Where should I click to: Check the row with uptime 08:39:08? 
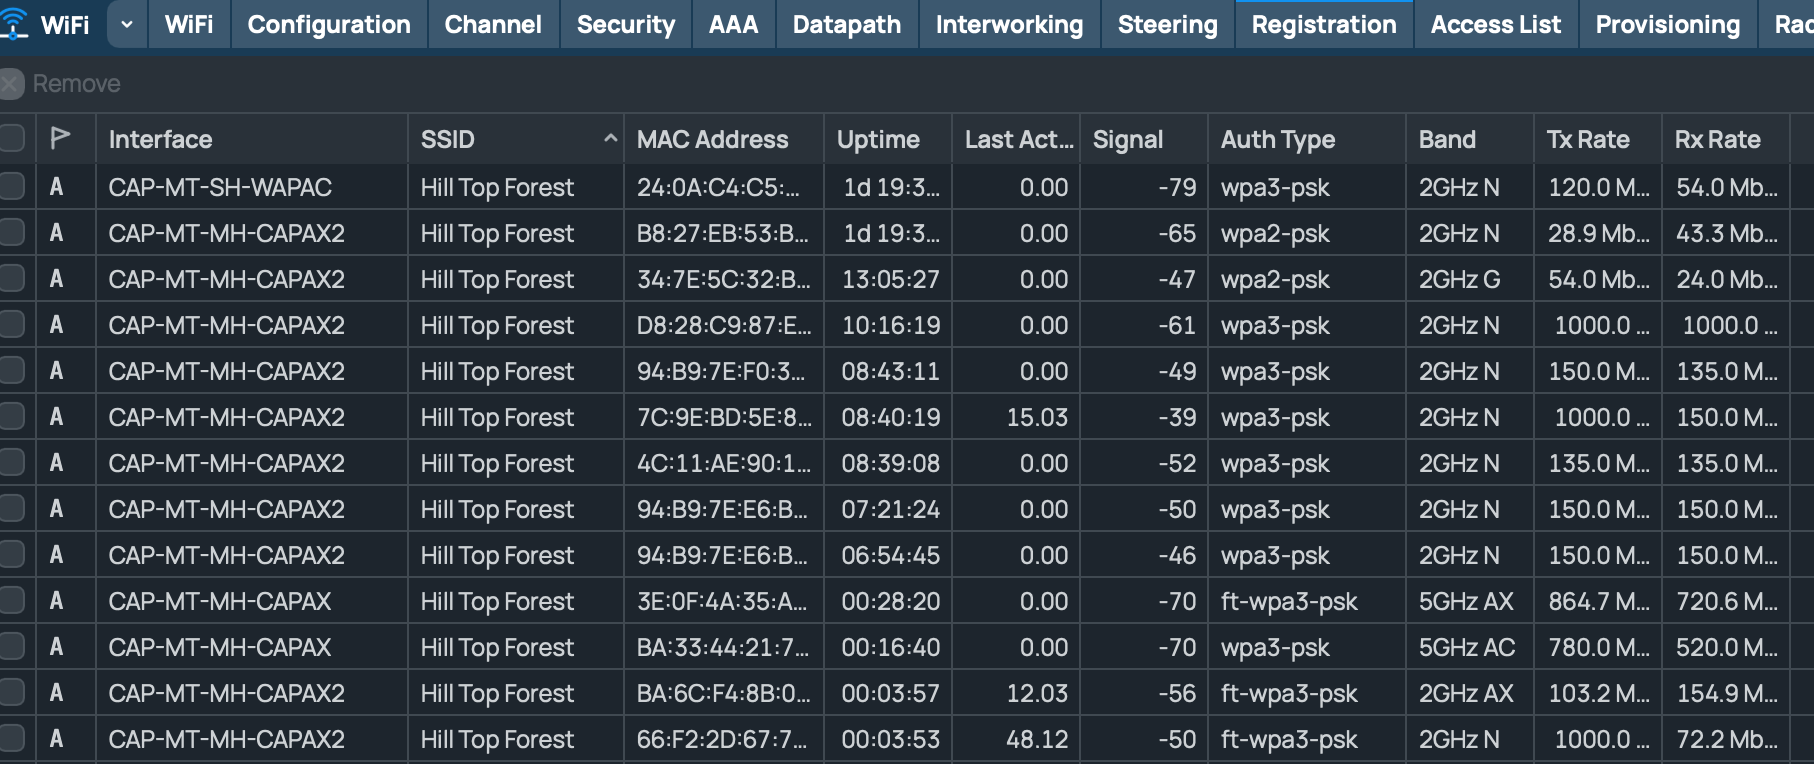point(11,462)
